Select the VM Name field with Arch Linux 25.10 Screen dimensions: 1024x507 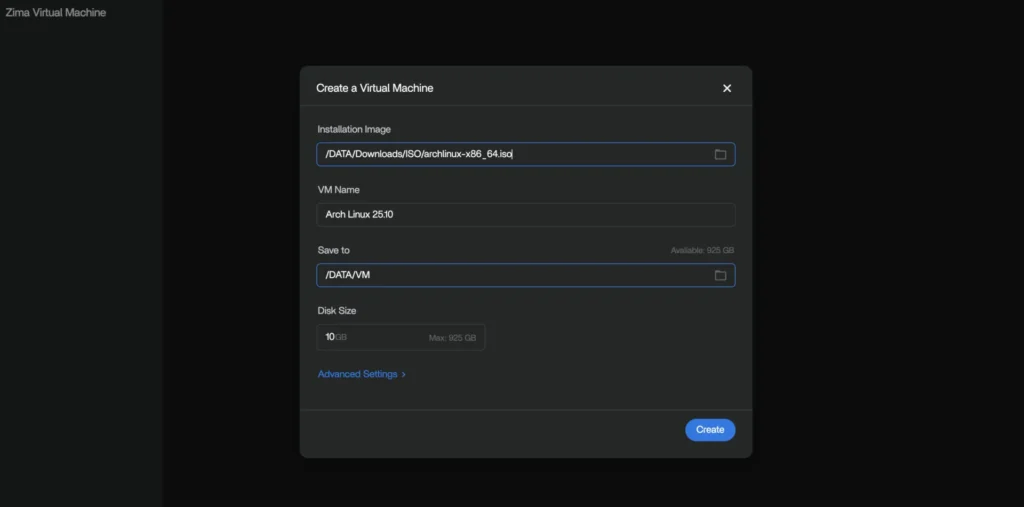526,214
